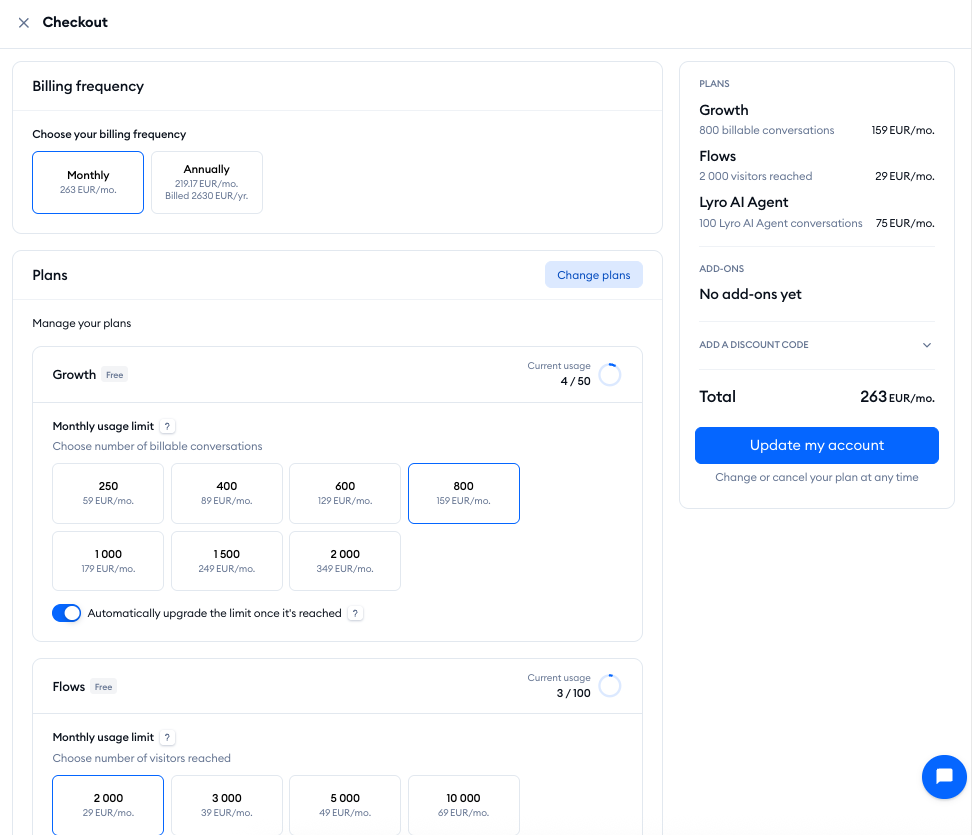The image size is (972, 835).
Task: Select the 1 000 conversations tier
Action: pos(108,561)
